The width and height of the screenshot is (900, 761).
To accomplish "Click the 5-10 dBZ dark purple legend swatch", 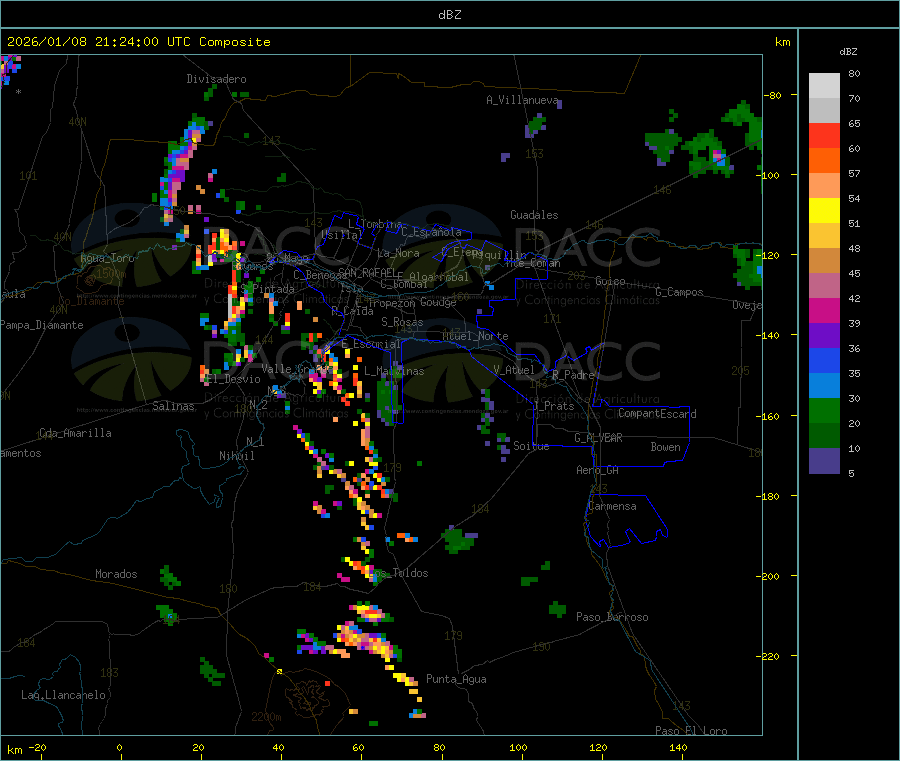I will (x=824, y=461).
